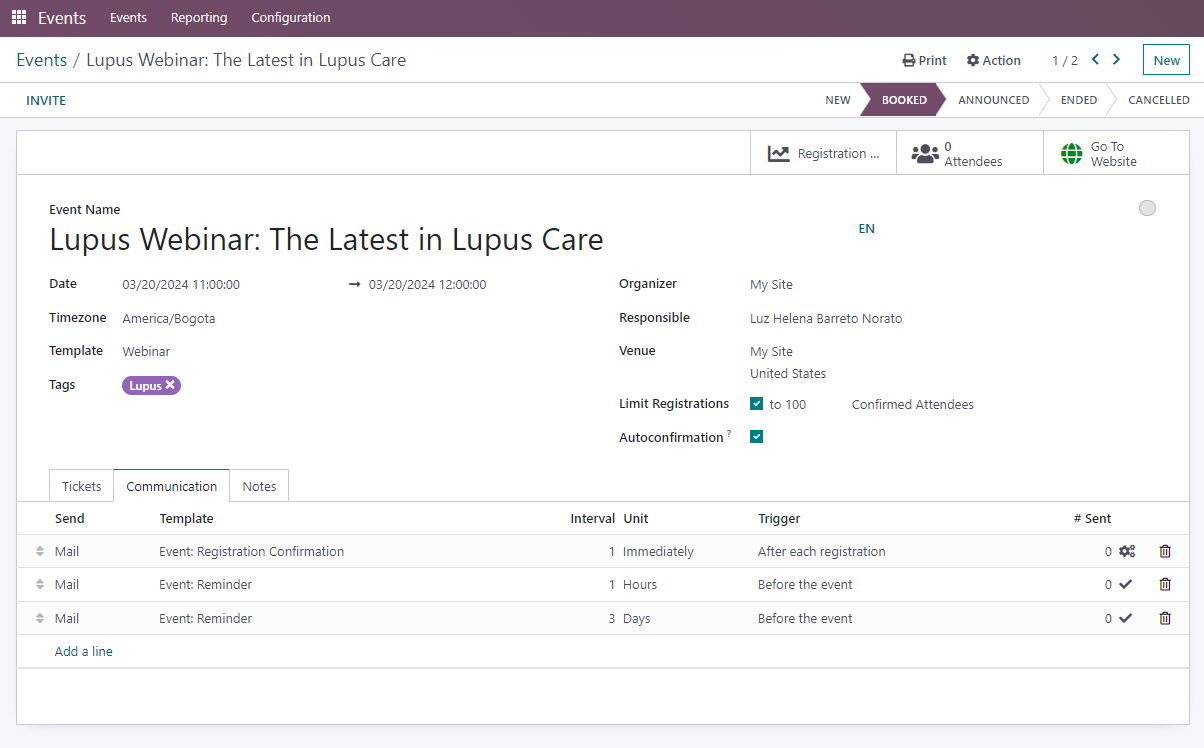
Task: Remove the Lupus tag
Action: [x=170, y=385]
